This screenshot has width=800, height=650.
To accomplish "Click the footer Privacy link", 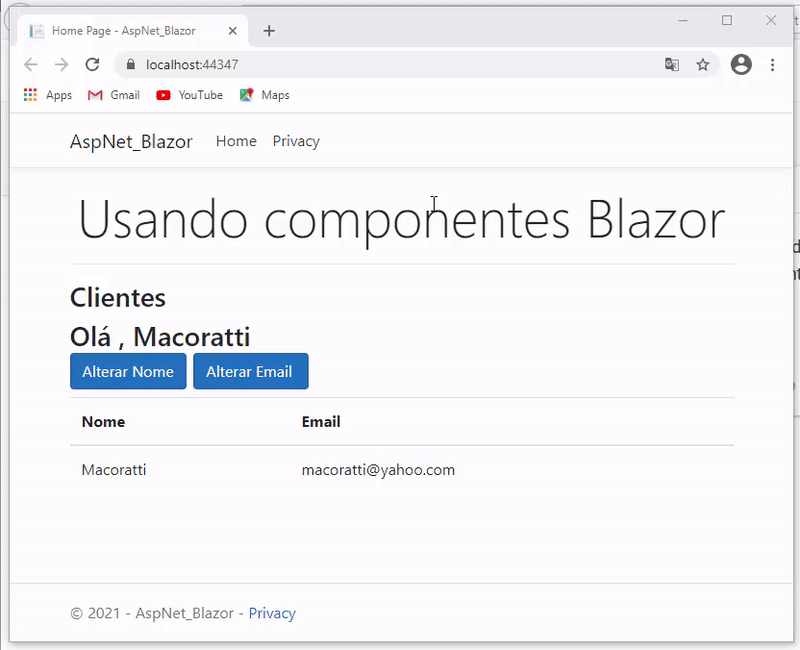I will click(272, 613).
